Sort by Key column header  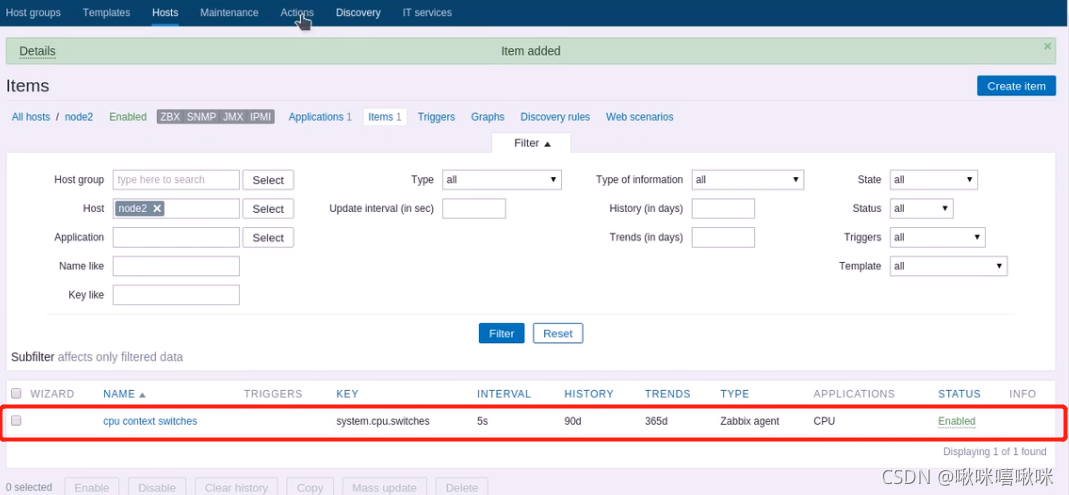tap(347, 393)
